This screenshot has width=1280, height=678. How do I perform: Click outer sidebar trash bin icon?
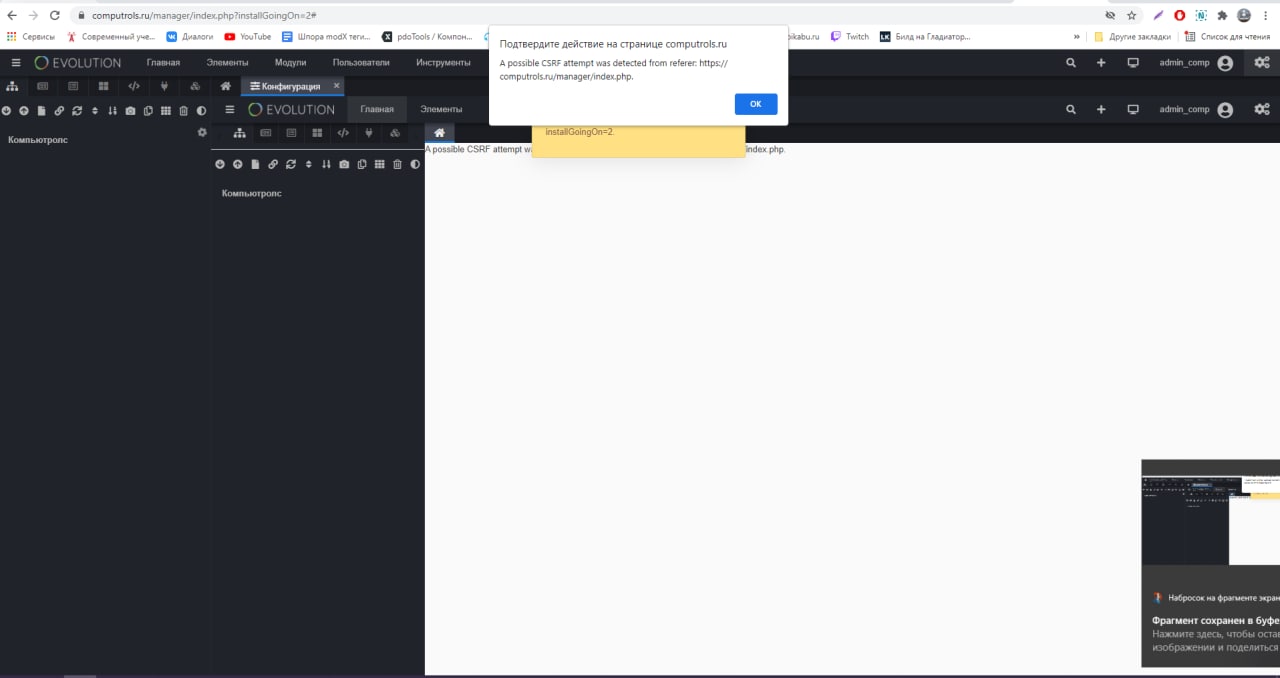pos(184,111)
